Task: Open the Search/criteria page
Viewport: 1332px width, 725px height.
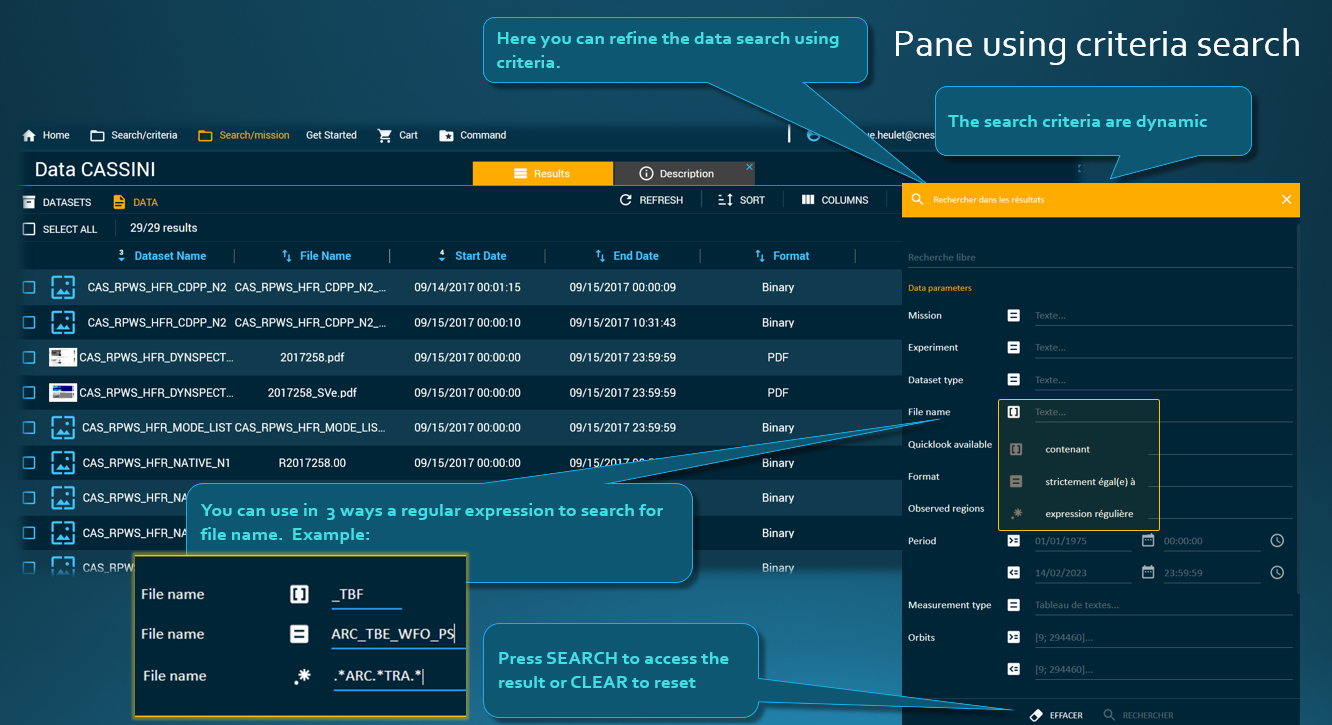Action: 133,135
